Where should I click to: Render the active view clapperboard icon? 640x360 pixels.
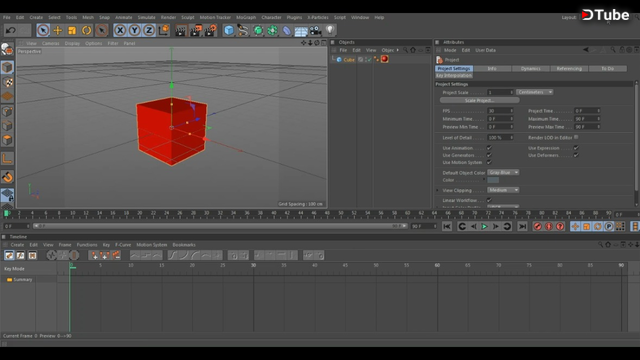click(x=180, y=30)
